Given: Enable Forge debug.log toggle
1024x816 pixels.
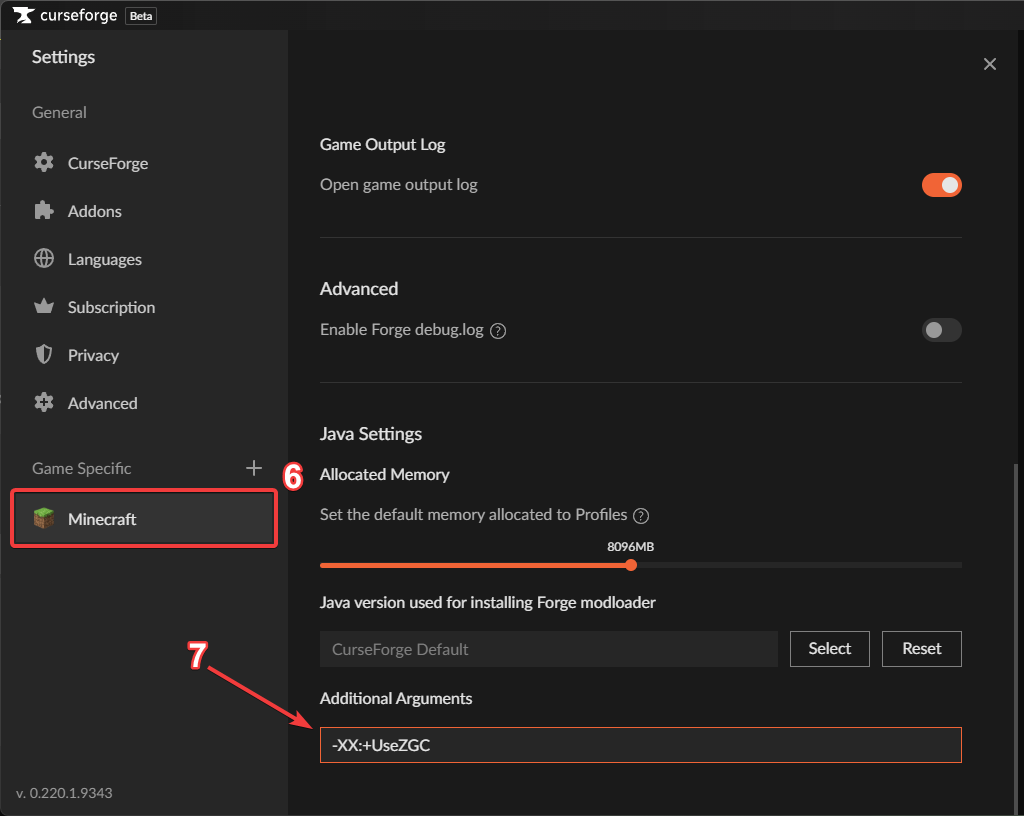Looking at the screenshot, I should 942,330.
